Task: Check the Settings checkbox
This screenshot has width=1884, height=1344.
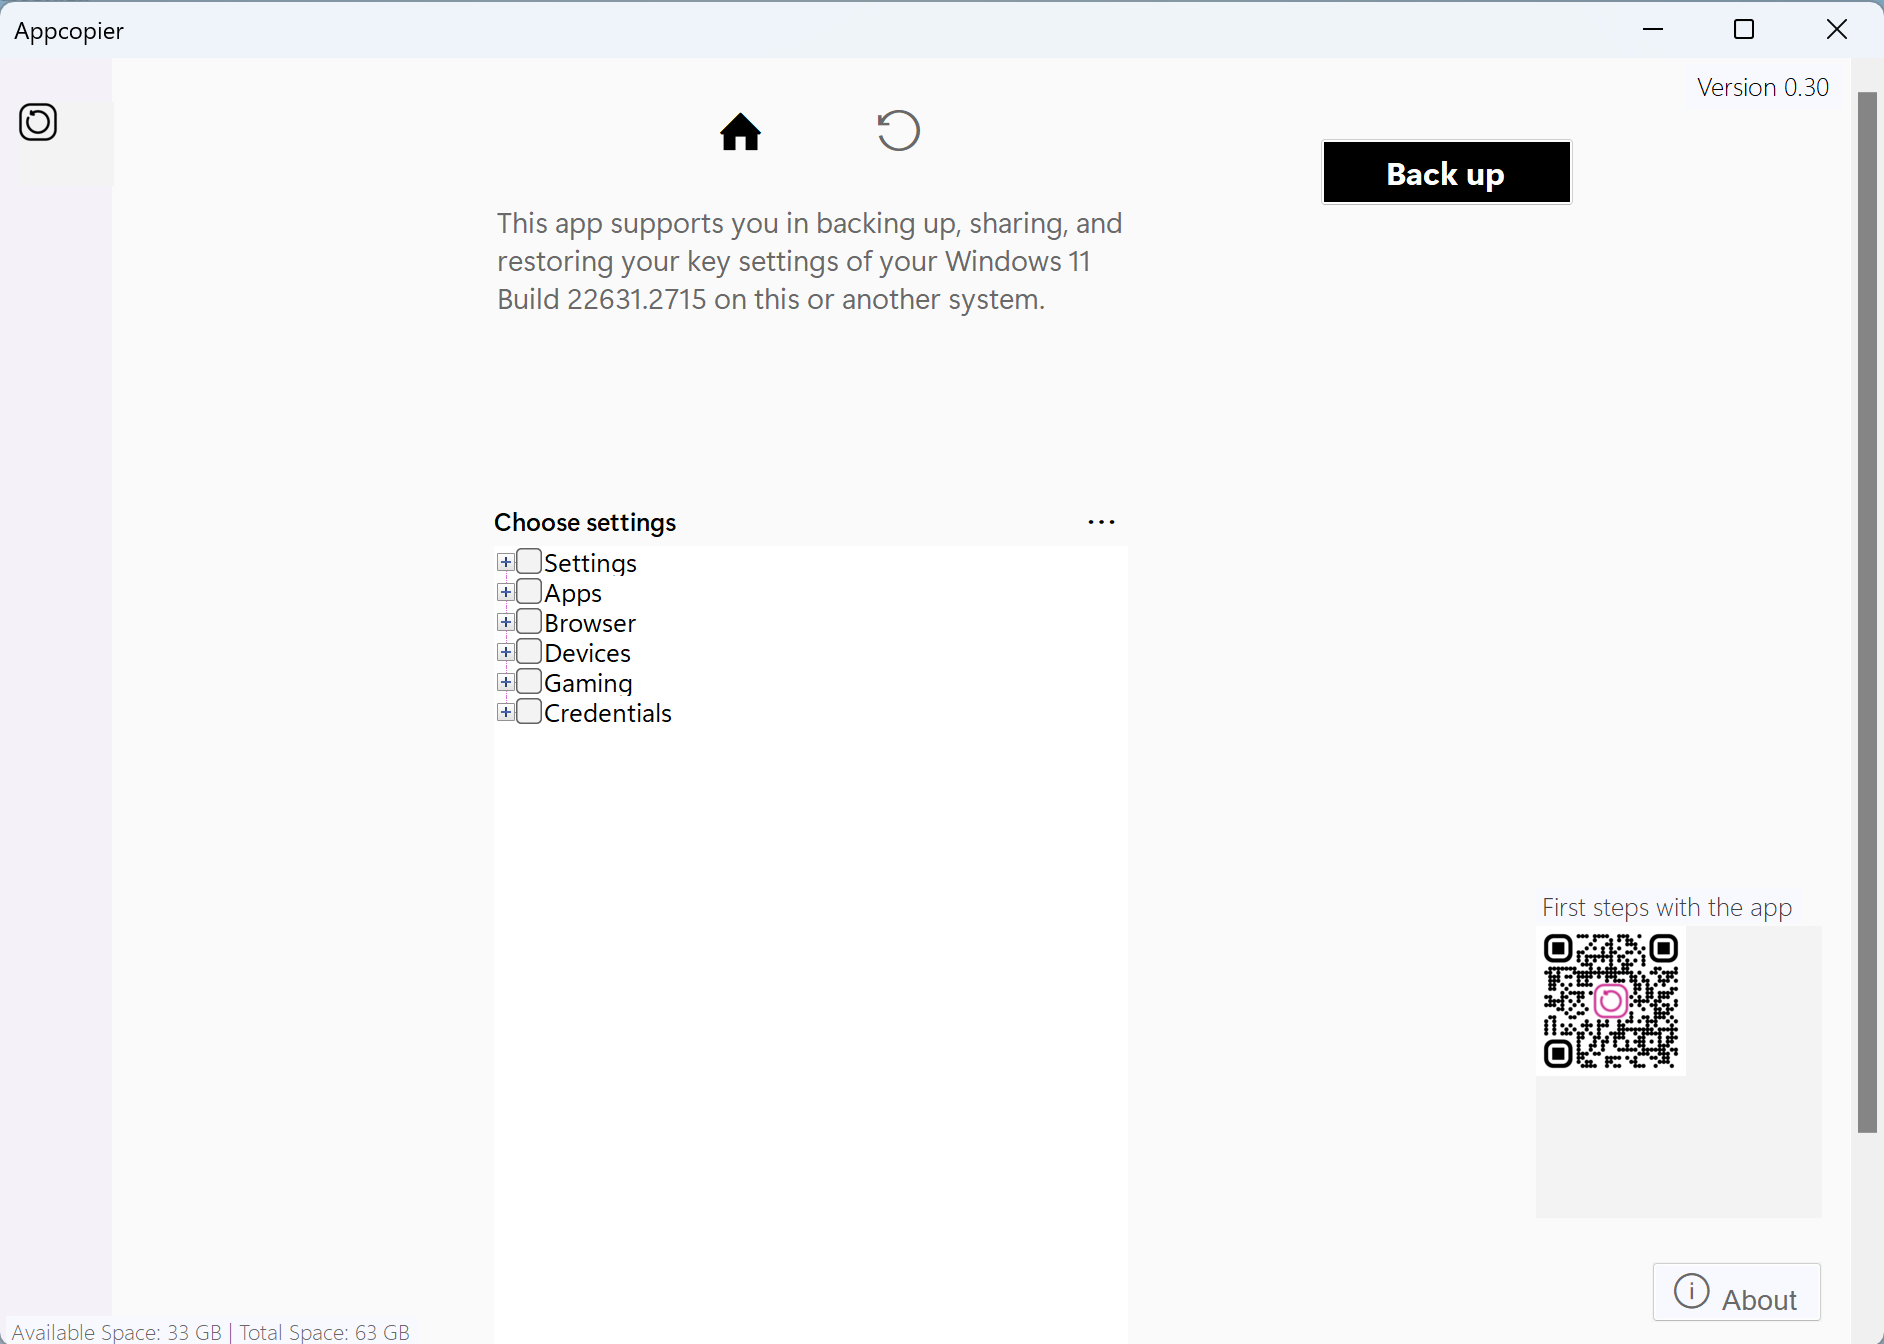Action: pos(529,561)
